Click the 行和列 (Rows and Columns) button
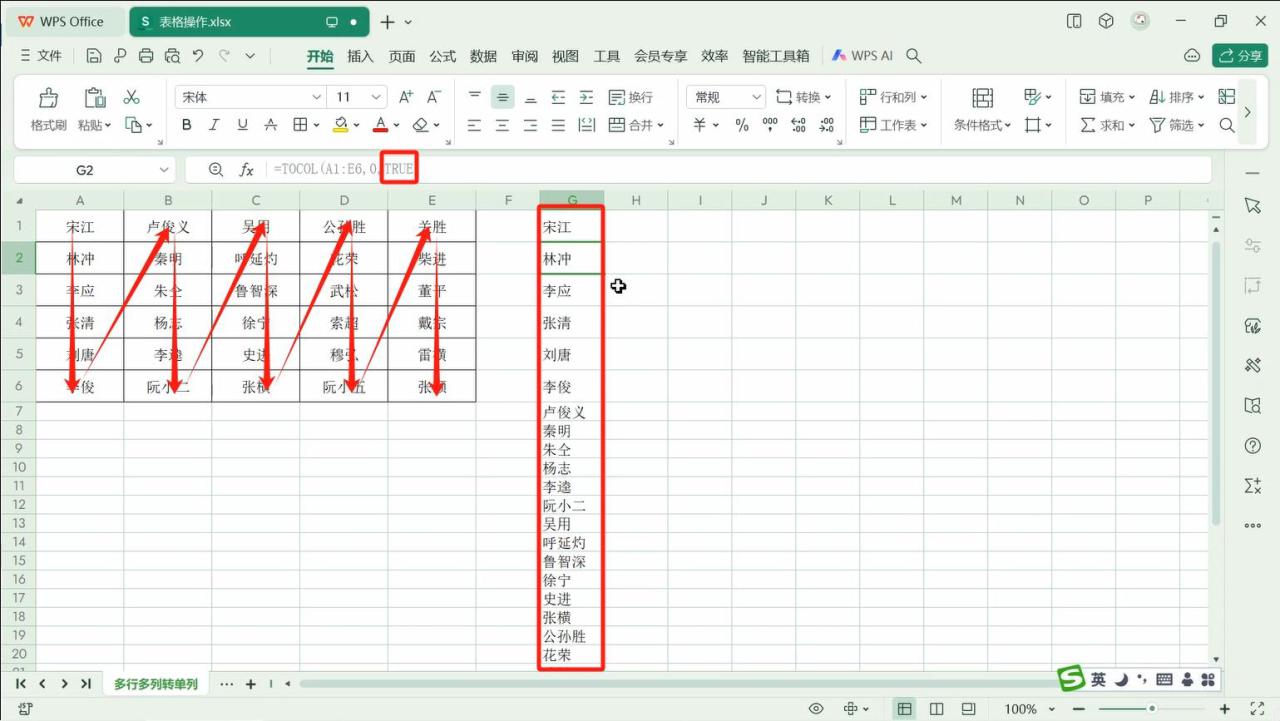This screenshot has height=721, width=1280. (x=893, y=97)
